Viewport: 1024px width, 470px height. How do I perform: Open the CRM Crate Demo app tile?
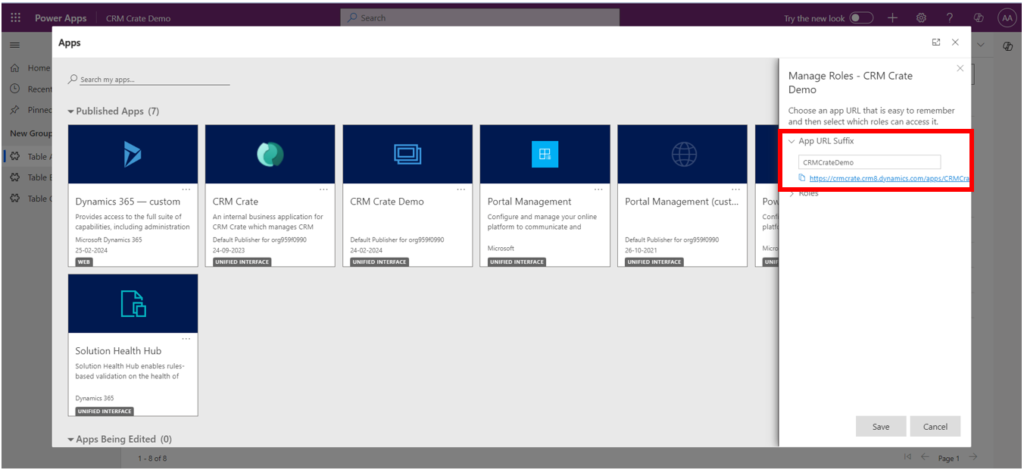coord(408,196)
